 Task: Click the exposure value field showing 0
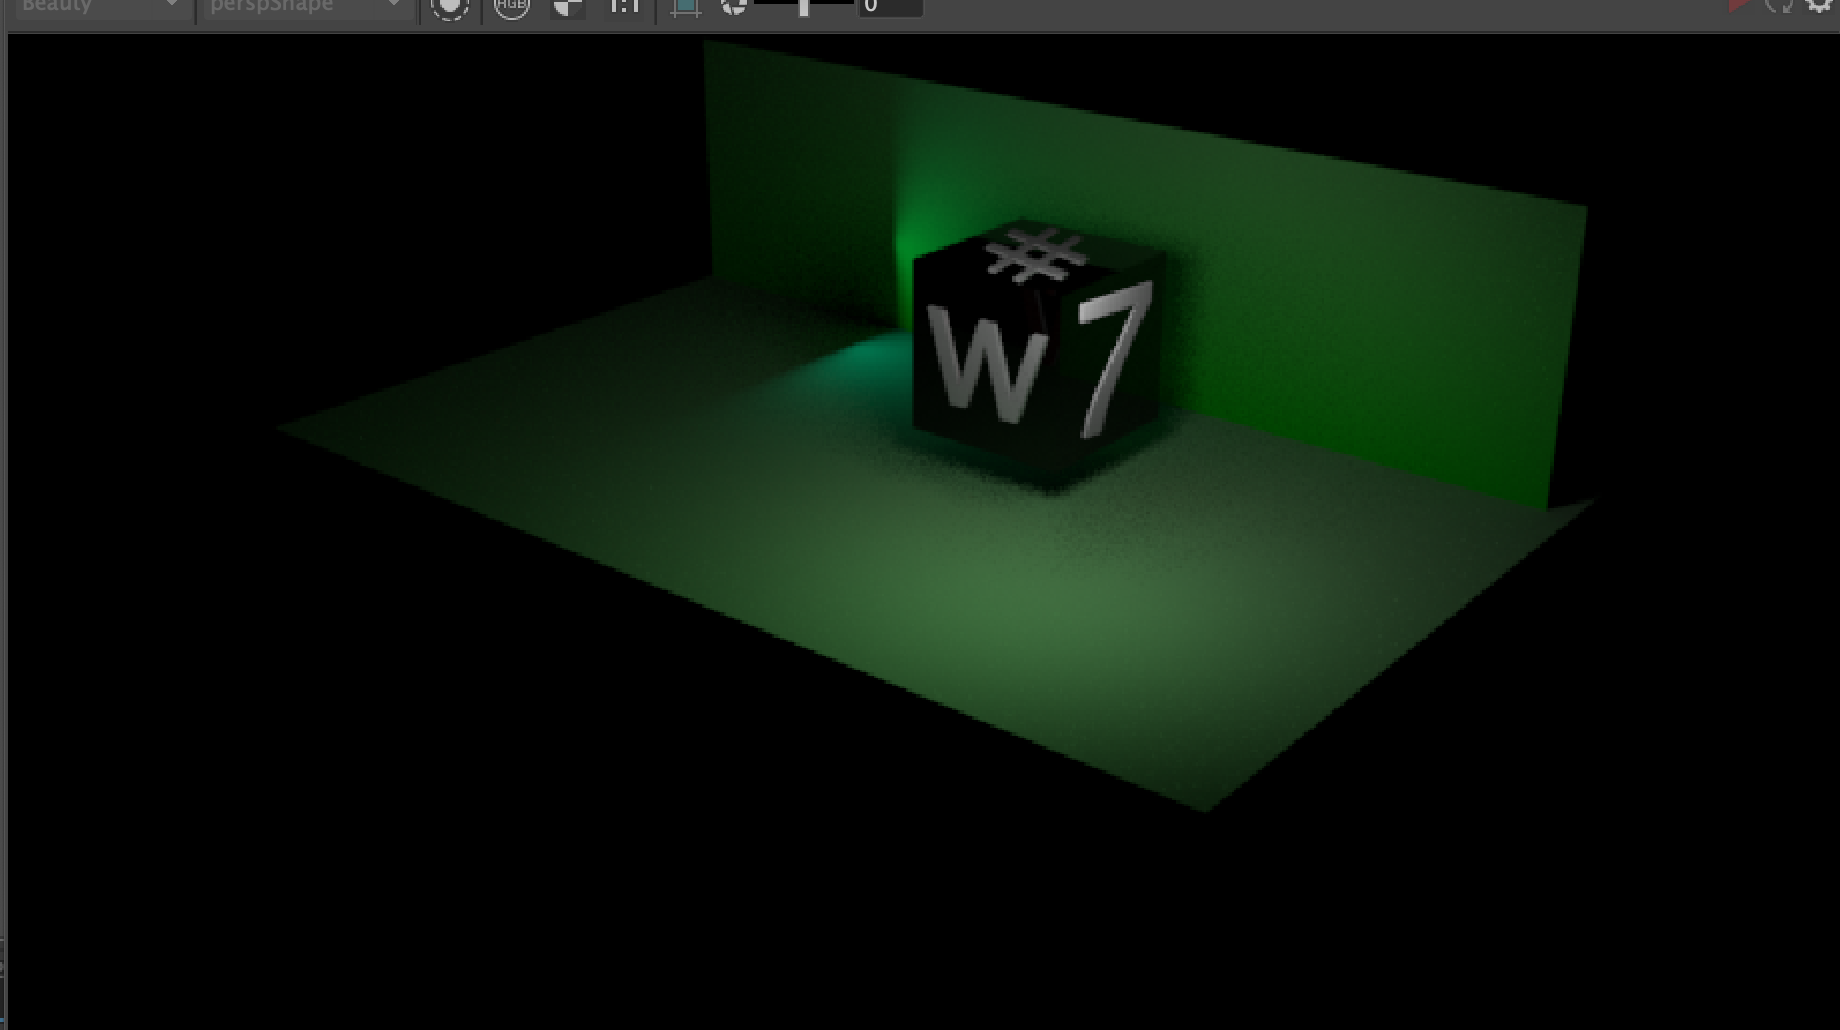point(890,6)
